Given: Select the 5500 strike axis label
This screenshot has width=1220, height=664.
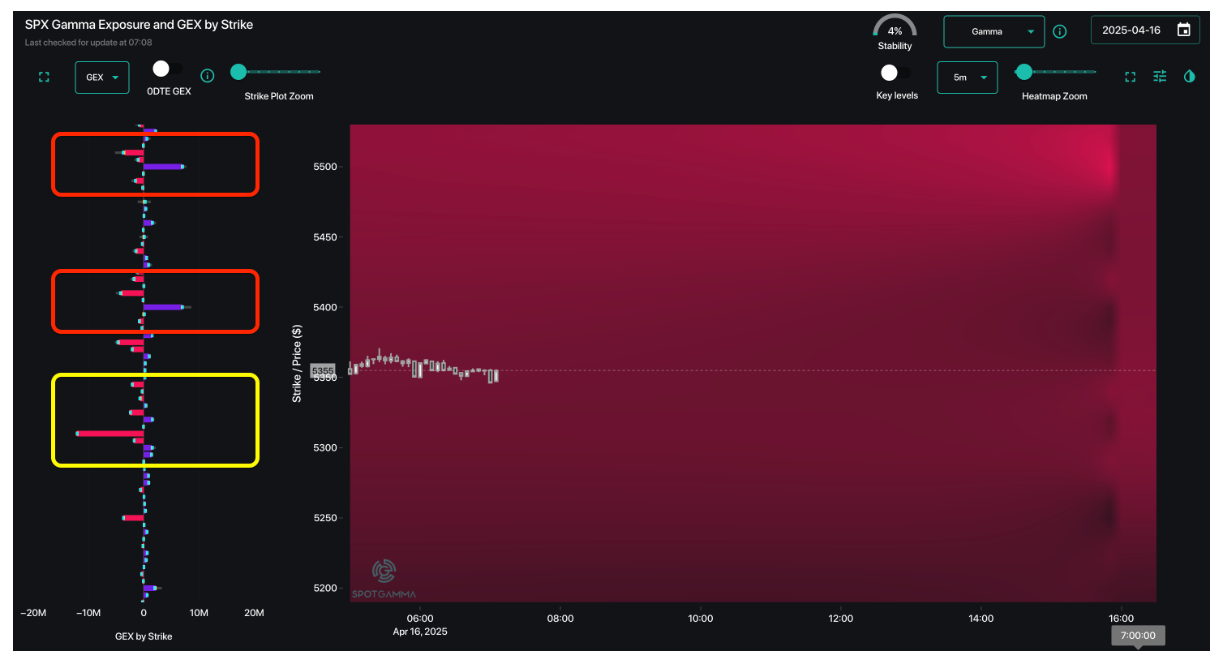Looking at the screenshot, I should tap(325, 166).
